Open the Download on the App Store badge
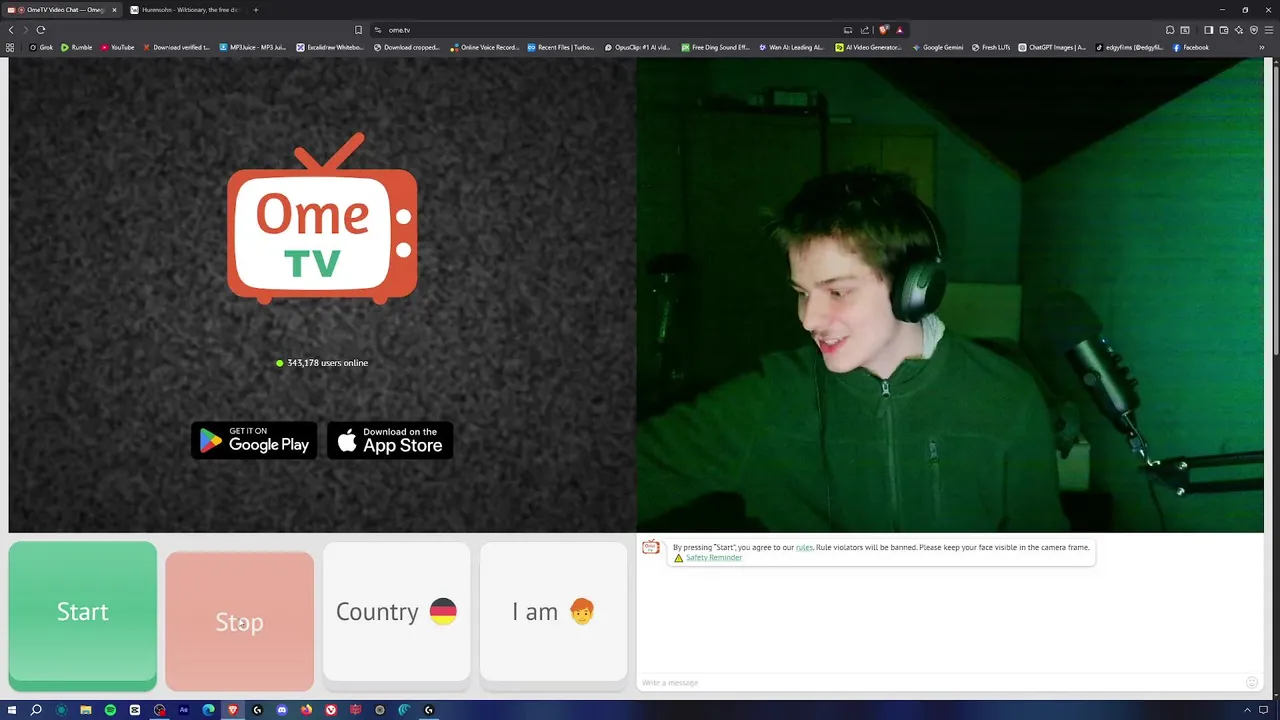 390,440
